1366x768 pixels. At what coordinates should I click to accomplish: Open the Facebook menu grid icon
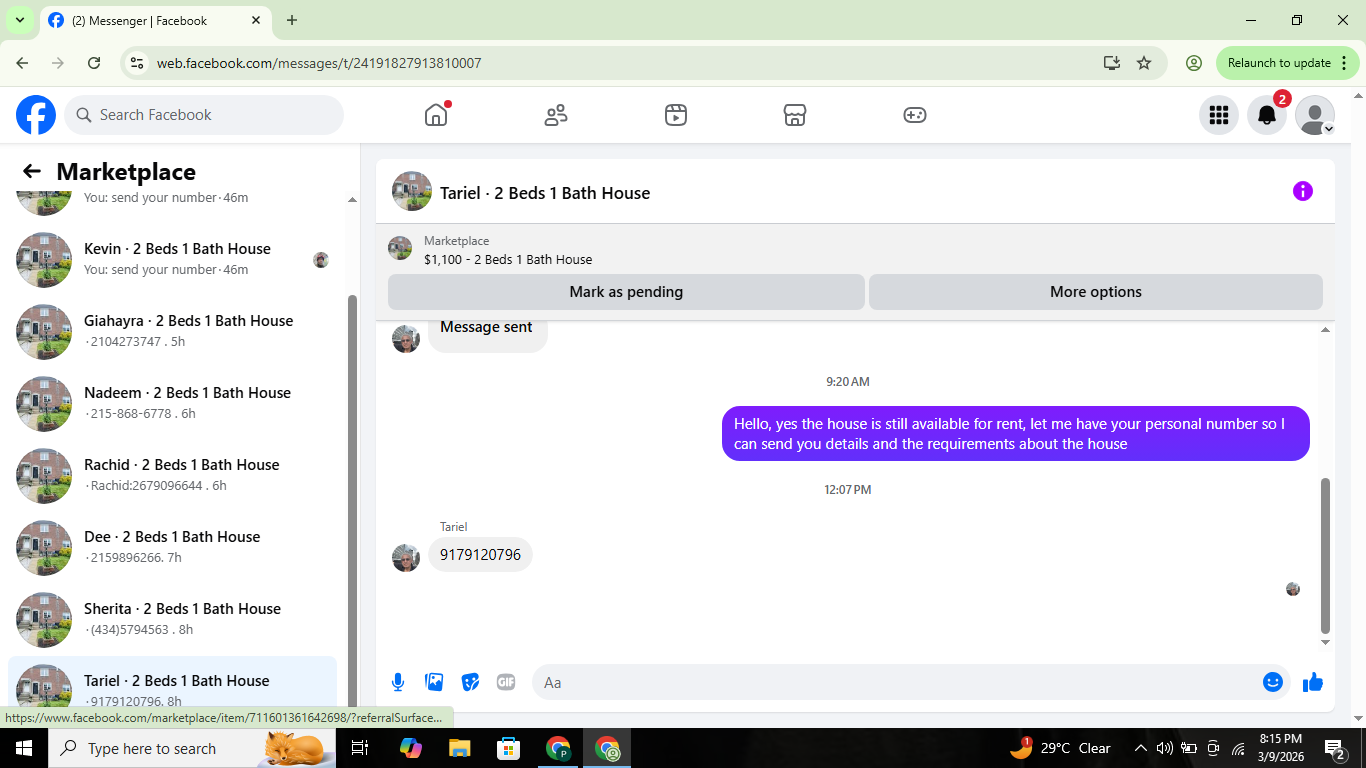pos(1219,115)
